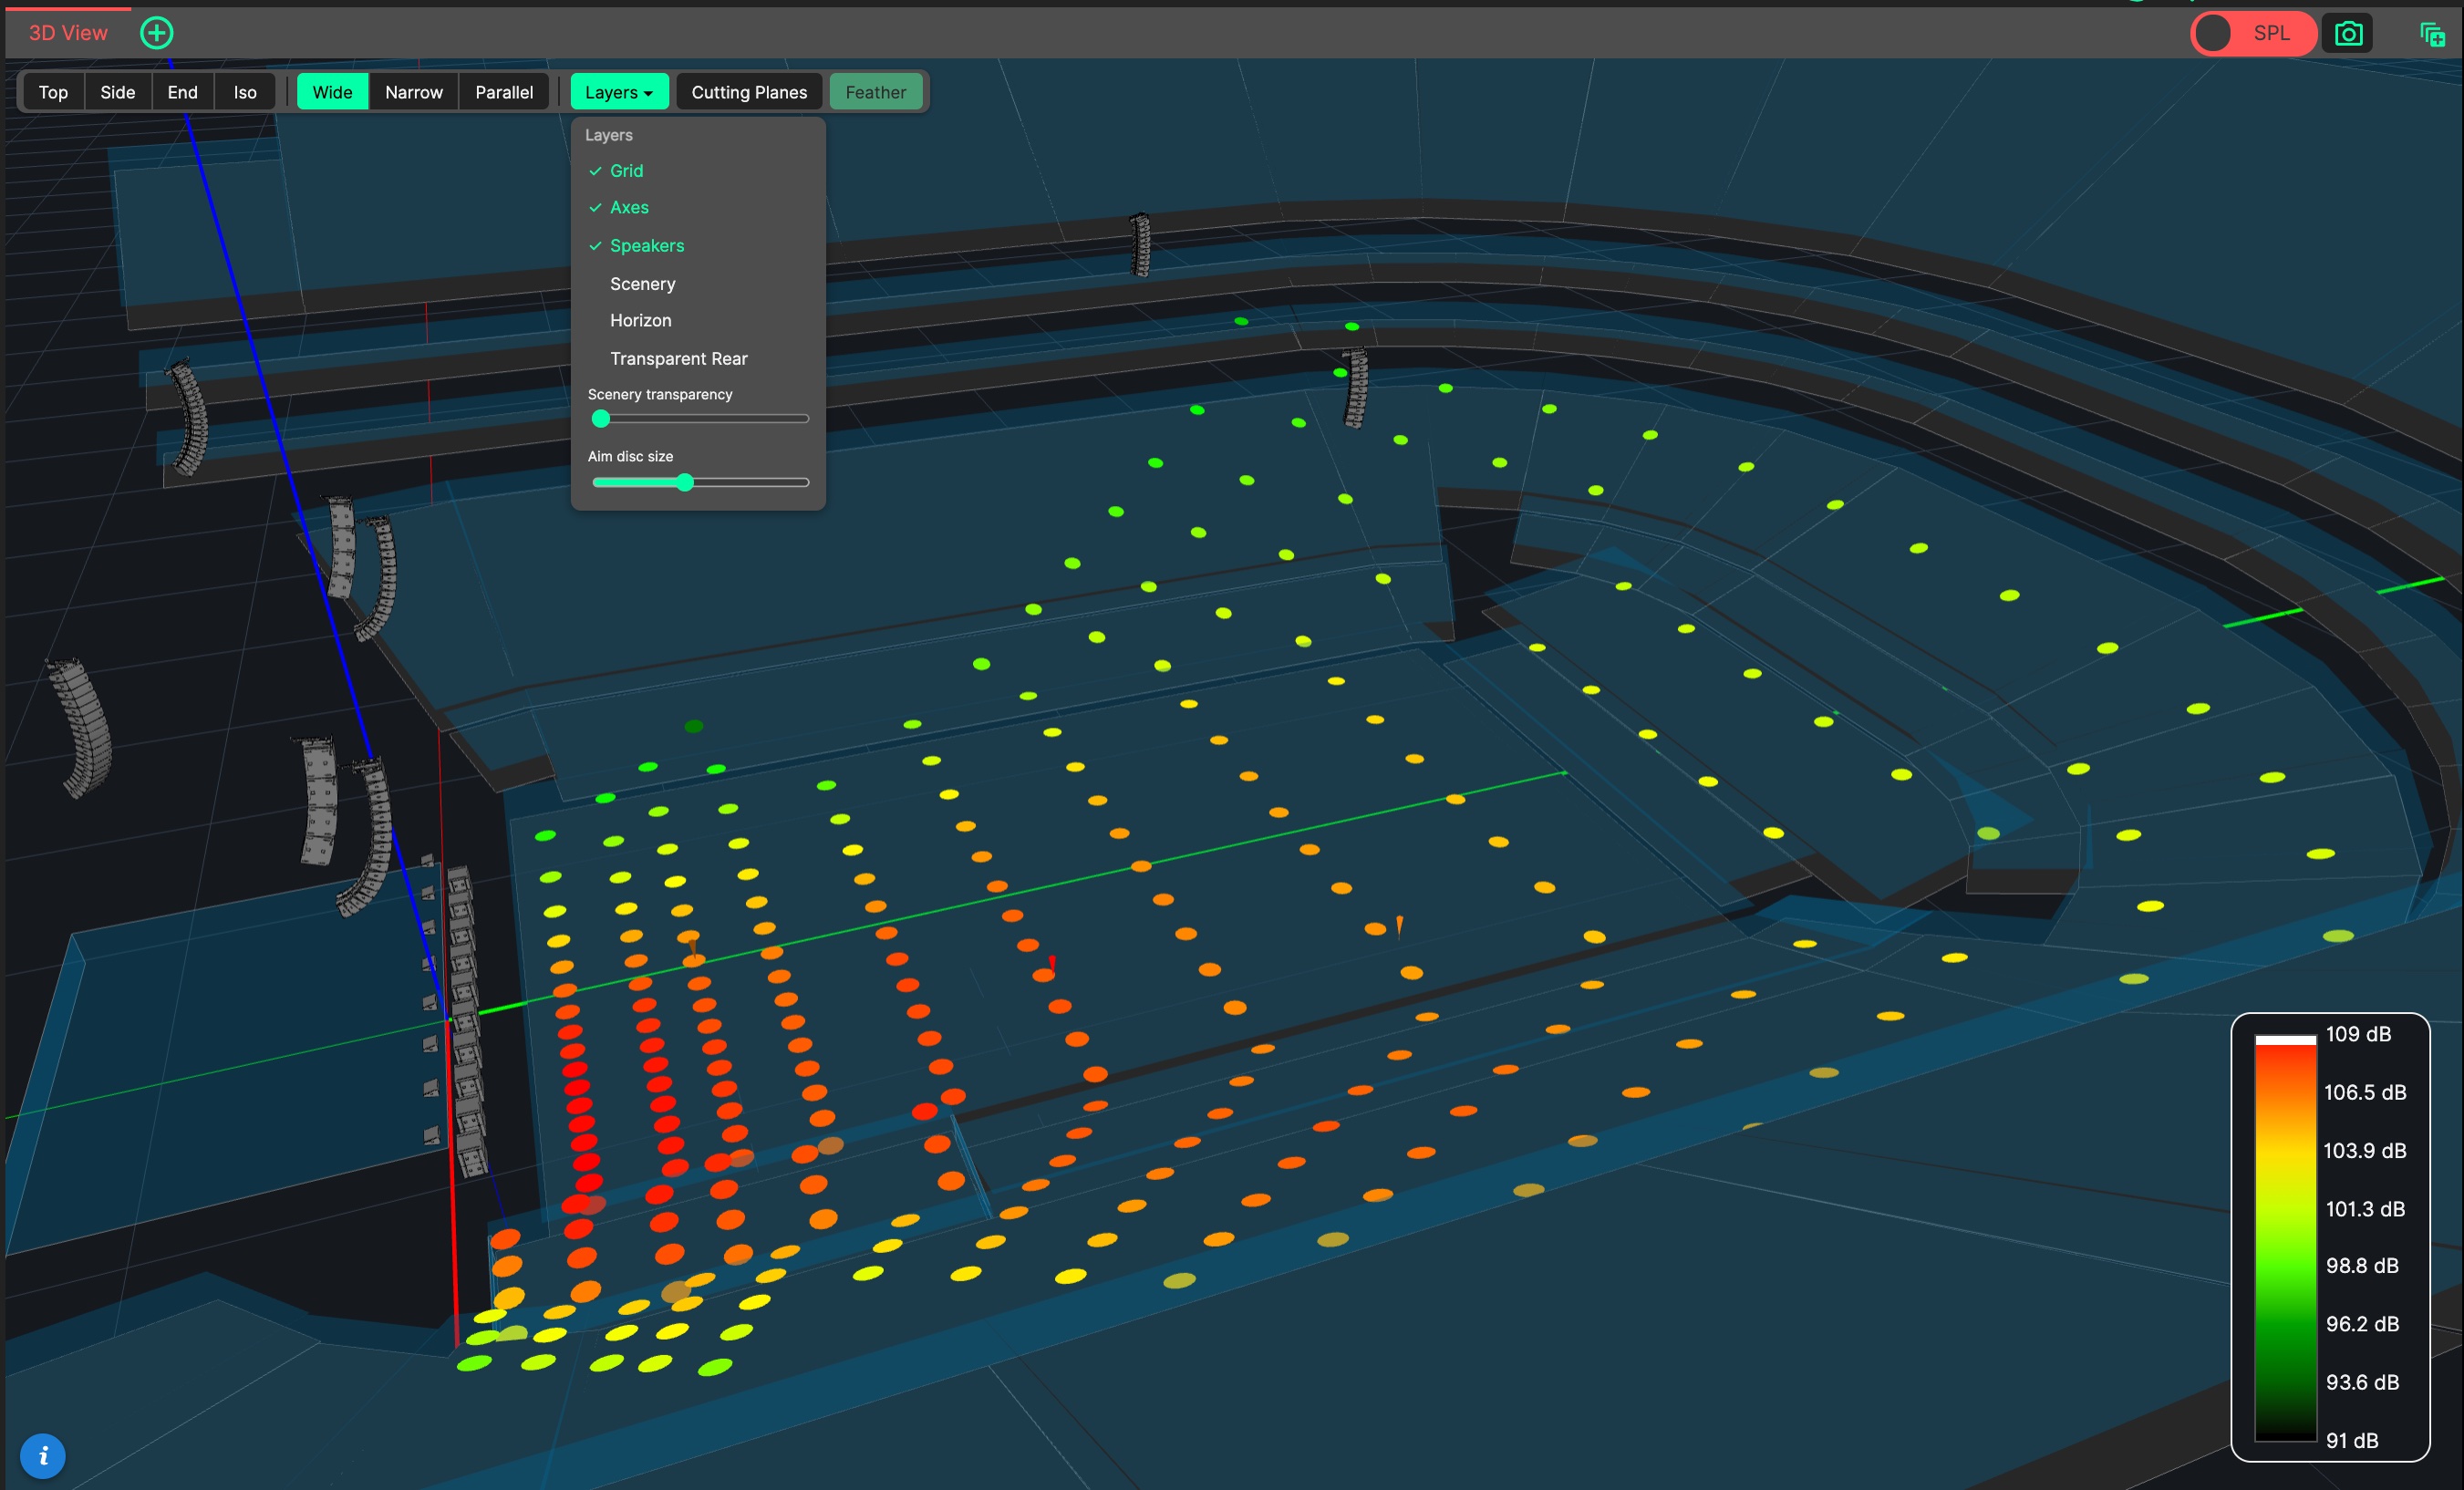Open the blue info icon
Viewport: 2464px width, 1490px height.
42,1456
